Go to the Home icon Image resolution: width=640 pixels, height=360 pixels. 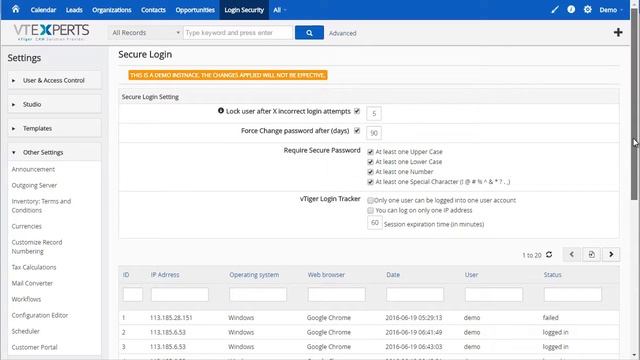[16, 9]
